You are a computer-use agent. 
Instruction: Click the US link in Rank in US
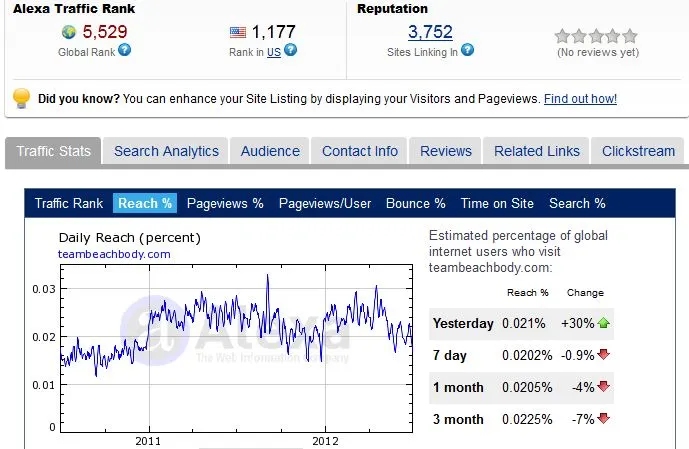pyautogui.click(x=274, y=52)
